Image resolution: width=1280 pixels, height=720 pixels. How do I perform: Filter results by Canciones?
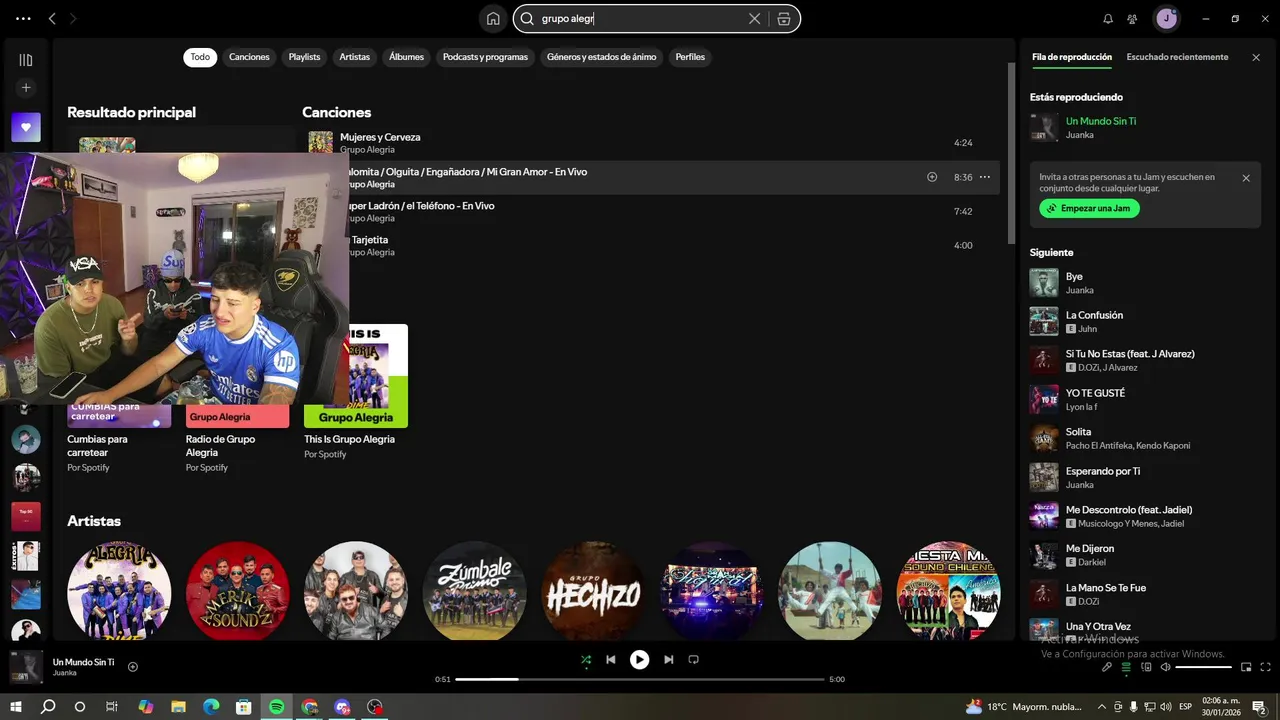coord(249,57)
